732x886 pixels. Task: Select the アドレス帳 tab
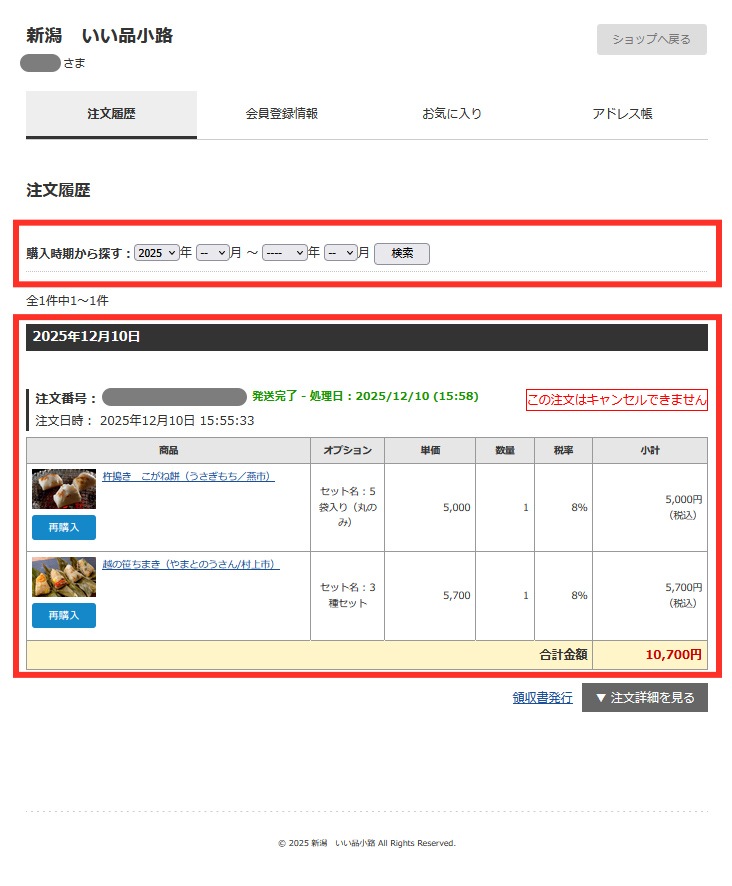(x=622, y=114)
